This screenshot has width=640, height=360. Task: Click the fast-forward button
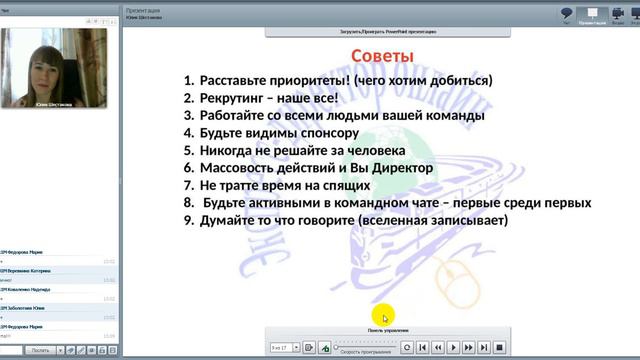469,348
